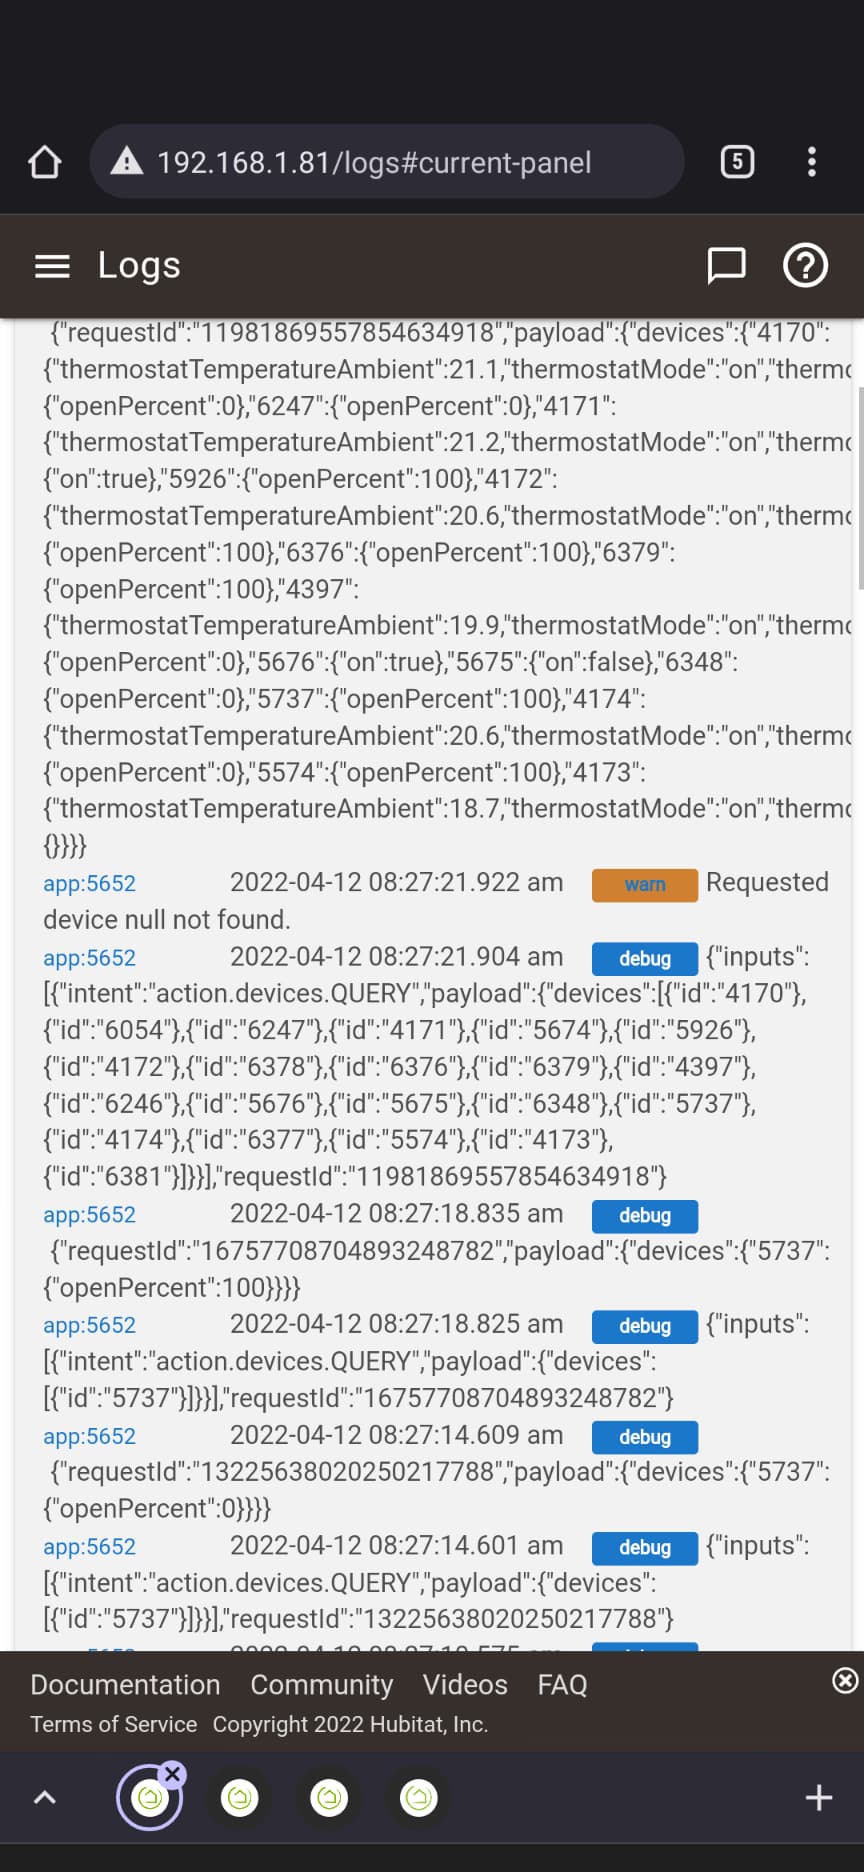Open the Community footer link
The width and height of the screenshot is (864, 1872).
(x=321, y=1685)
